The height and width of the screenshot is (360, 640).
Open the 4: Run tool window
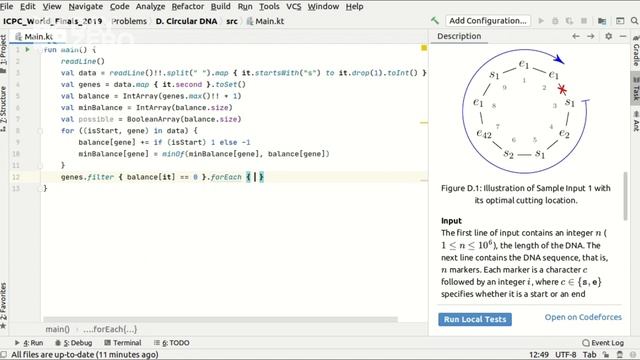[x=29, y=343]
